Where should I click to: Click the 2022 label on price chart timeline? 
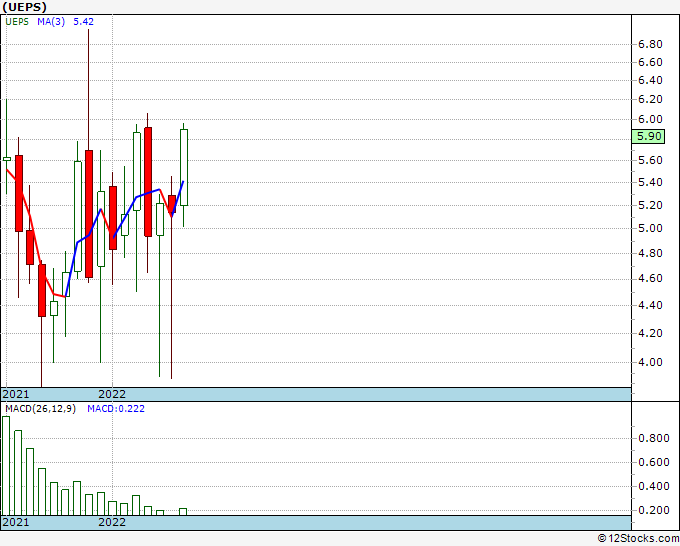[x=112, y=394]
